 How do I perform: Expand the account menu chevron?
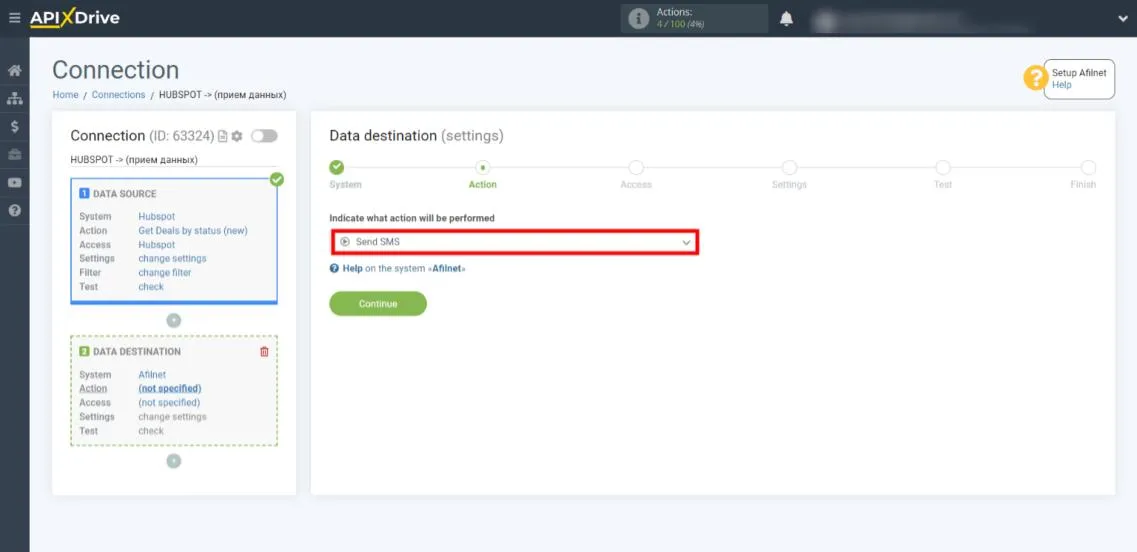tap(1122, 19)
